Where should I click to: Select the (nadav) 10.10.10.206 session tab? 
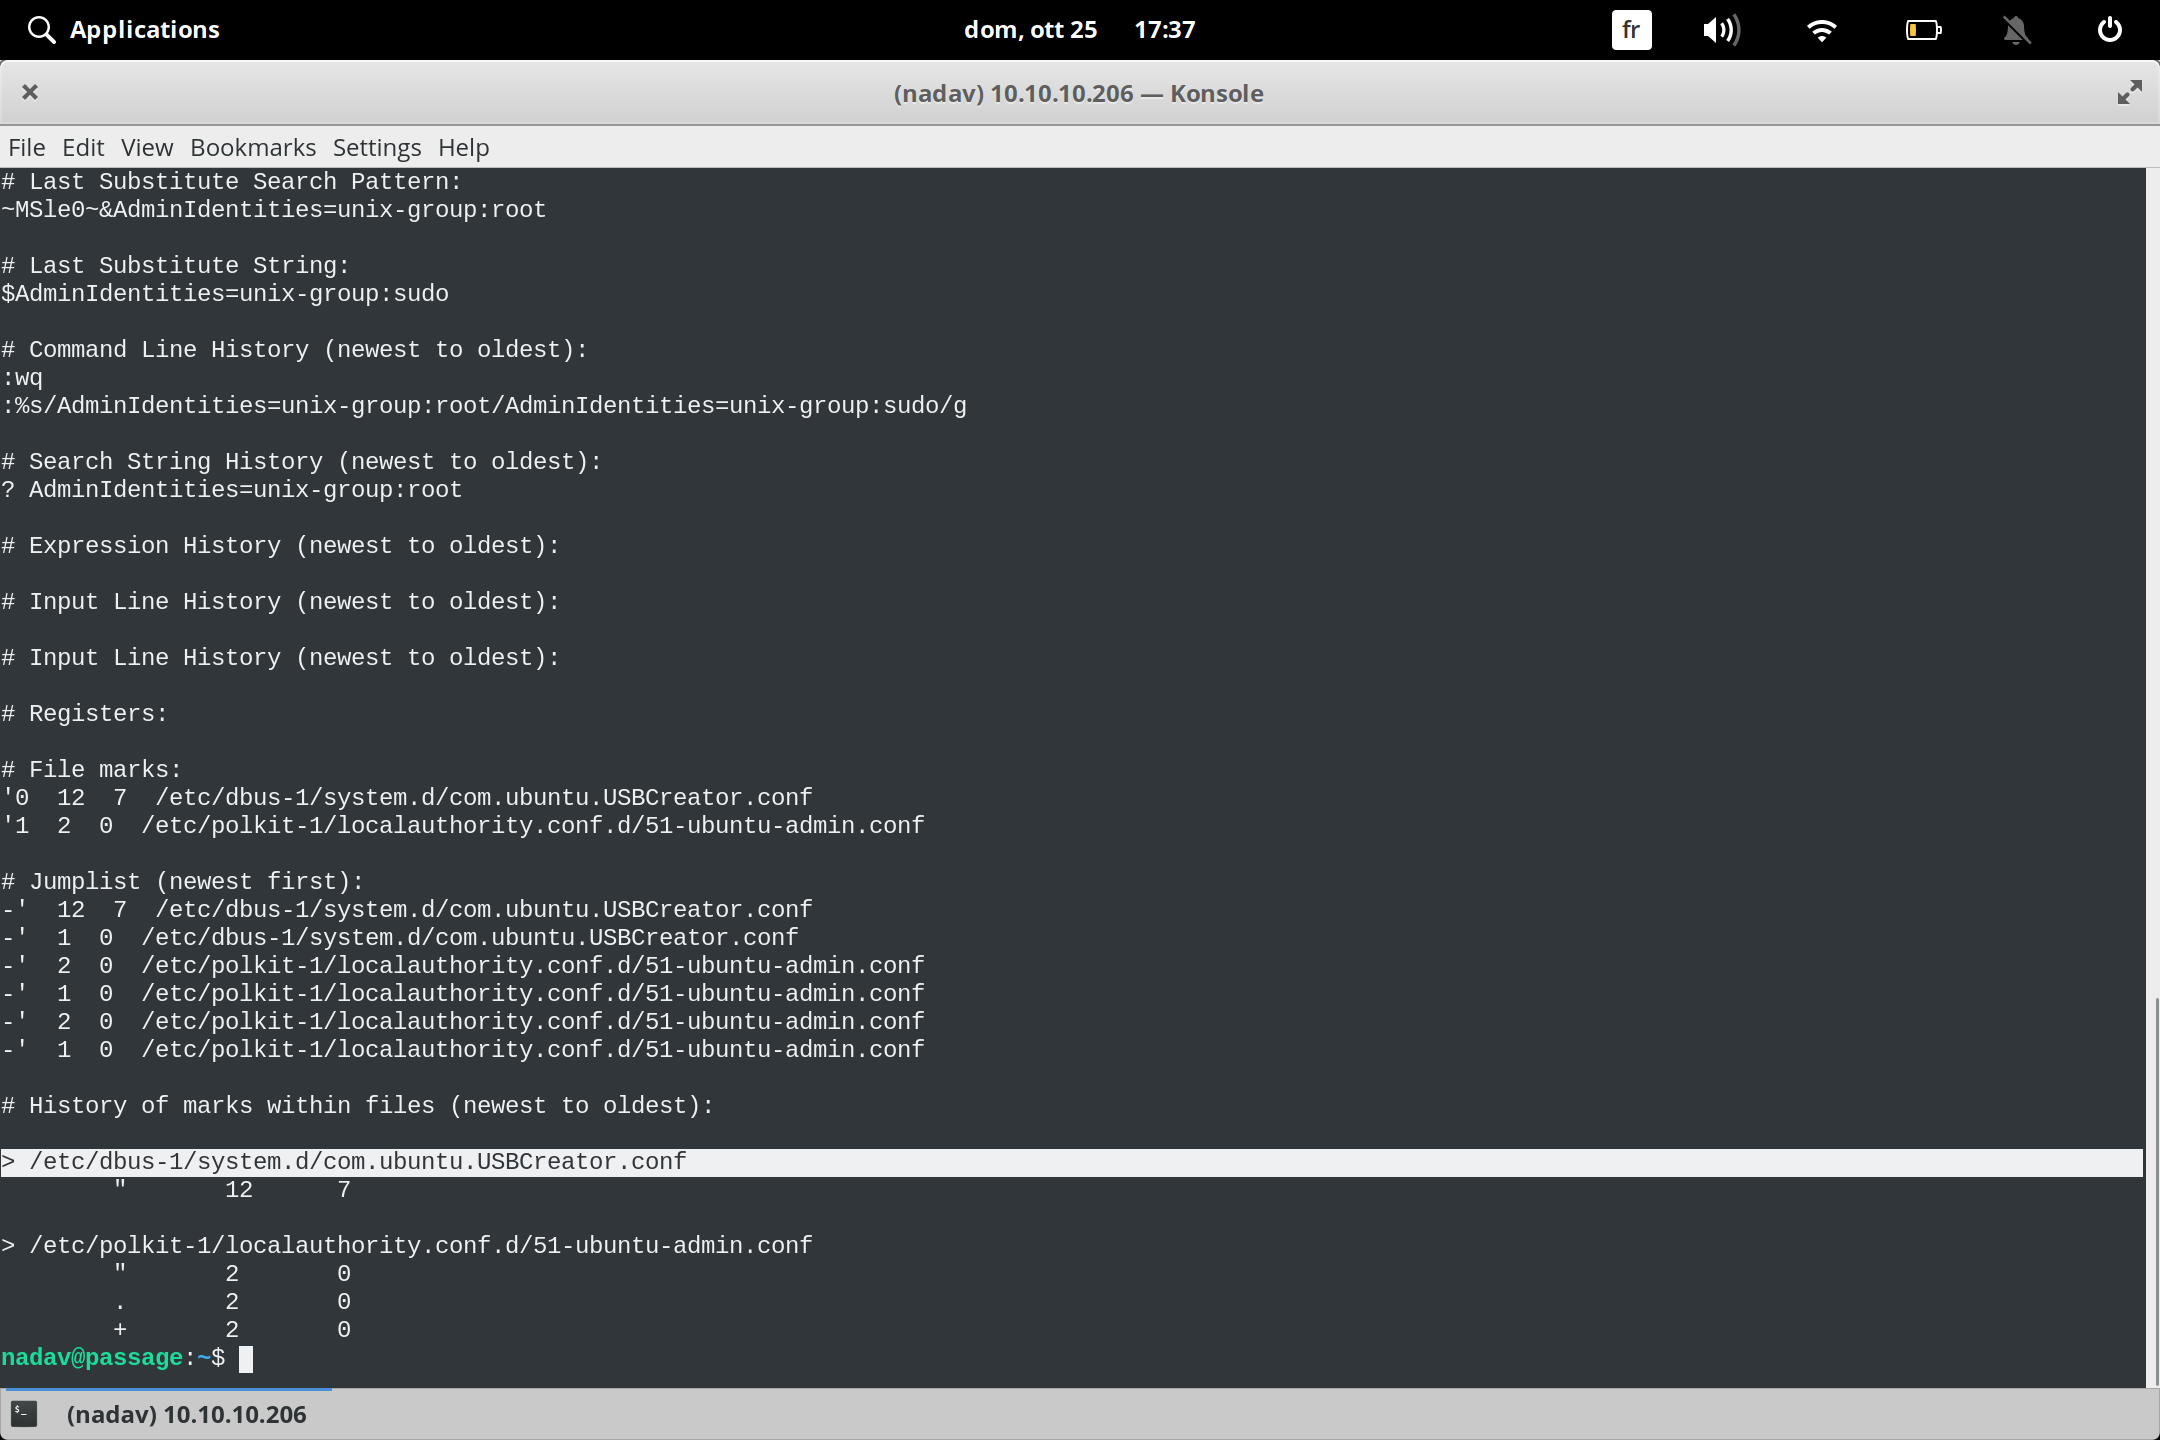186,1413
